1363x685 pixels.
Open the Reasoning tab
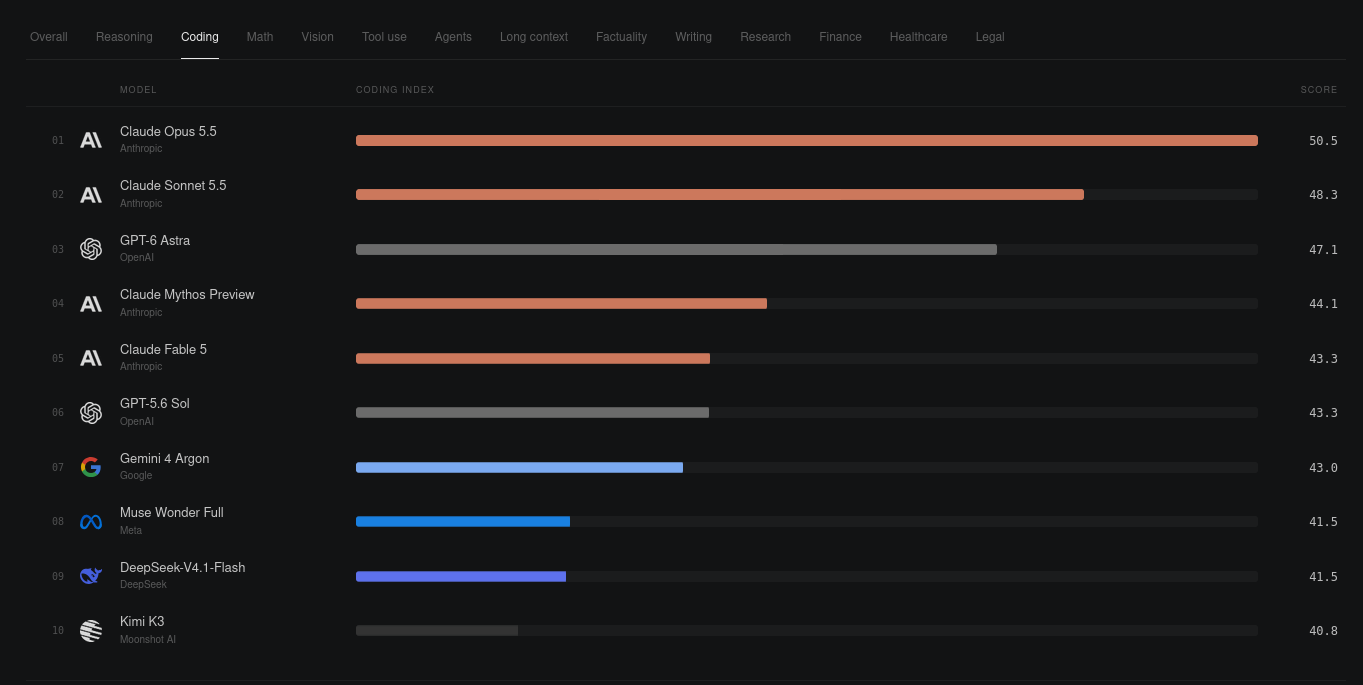tap(124, 37)
